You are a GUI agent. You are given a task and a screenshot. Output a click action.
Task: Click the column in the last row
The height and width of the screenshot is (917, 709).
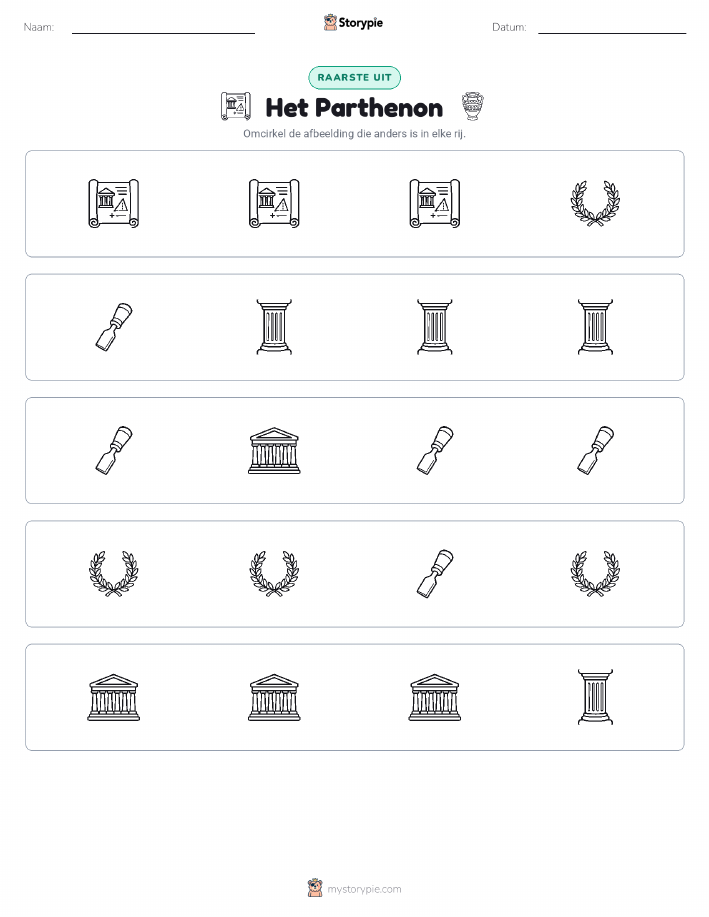[595, 697]
